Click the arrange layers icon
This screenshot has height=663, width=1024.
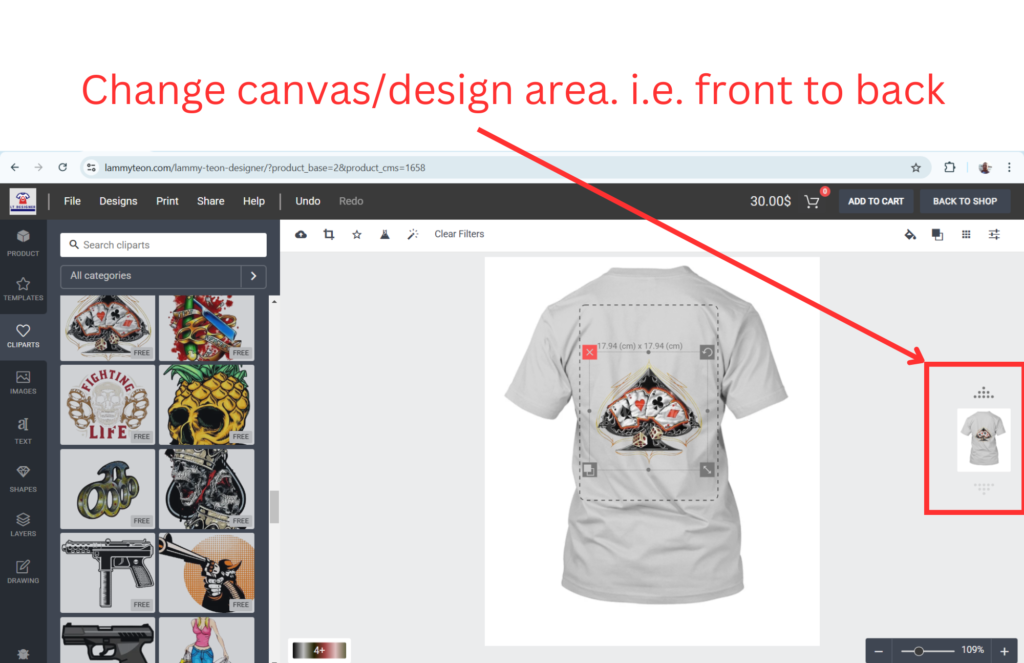click(x=937, y=234)
